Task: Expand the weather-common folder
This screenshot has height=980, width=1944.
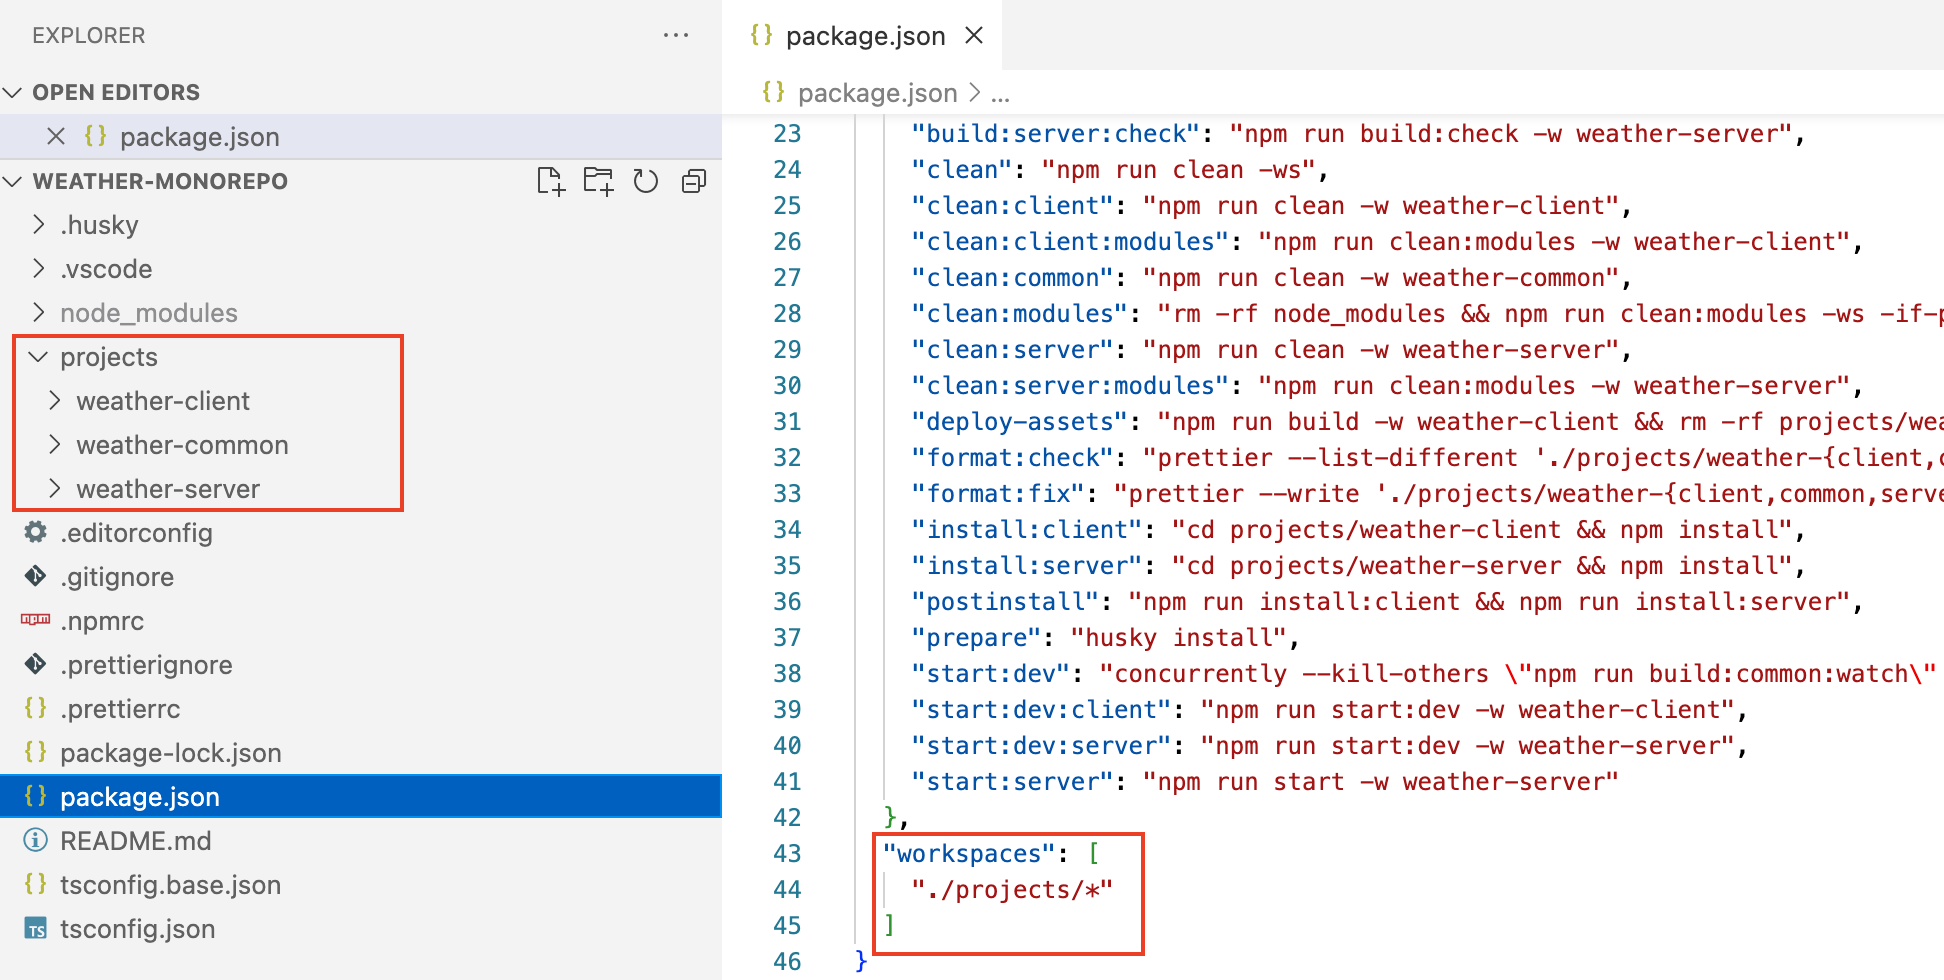Action: 55,444
